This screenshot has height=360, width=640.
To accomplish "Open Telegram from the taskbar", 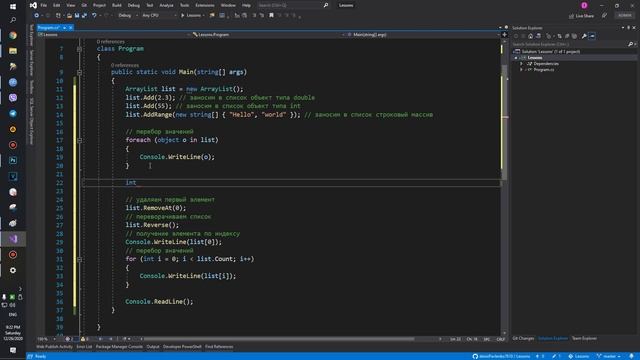I will coord(13,113).
